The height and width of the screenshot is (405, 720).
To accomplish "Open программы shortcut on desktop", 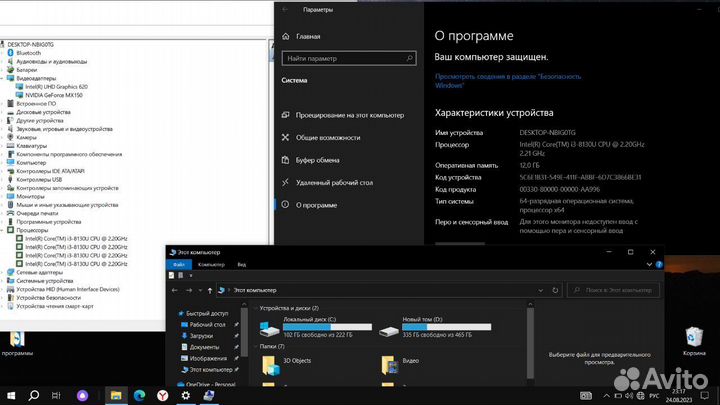I will [x=17, y=343].
